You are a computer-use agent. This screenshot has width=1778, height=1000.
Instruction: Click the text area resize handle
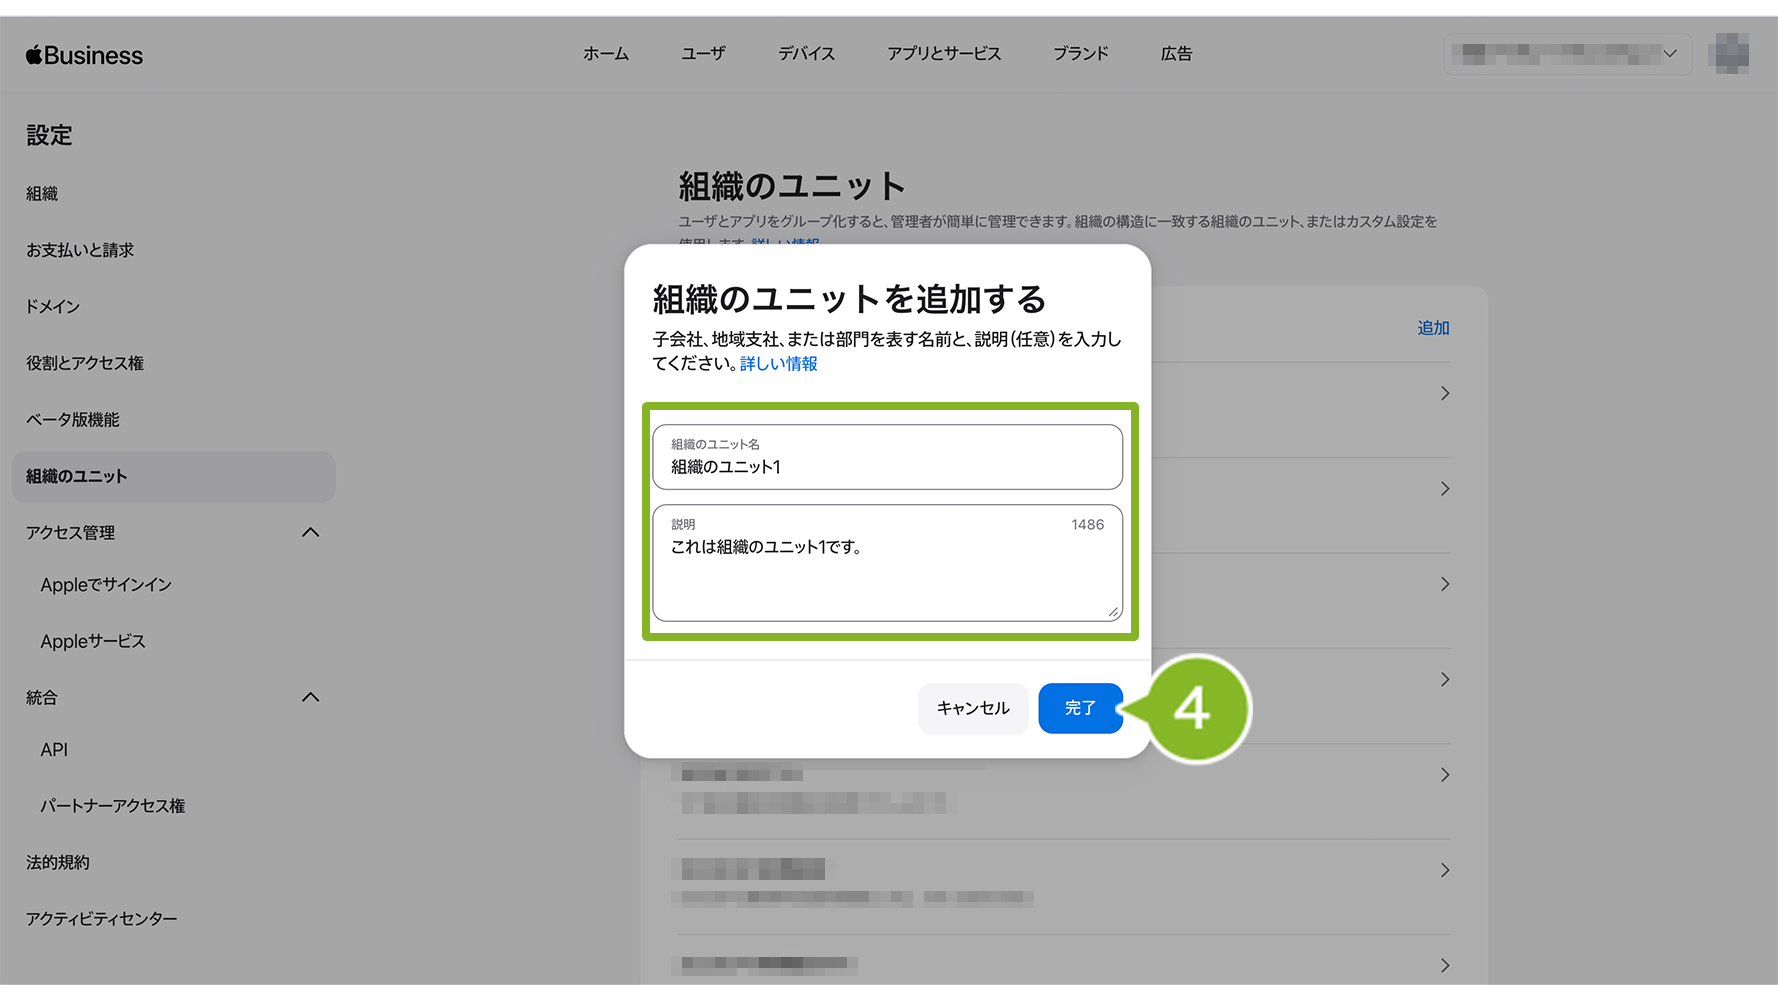point(1113,612)
